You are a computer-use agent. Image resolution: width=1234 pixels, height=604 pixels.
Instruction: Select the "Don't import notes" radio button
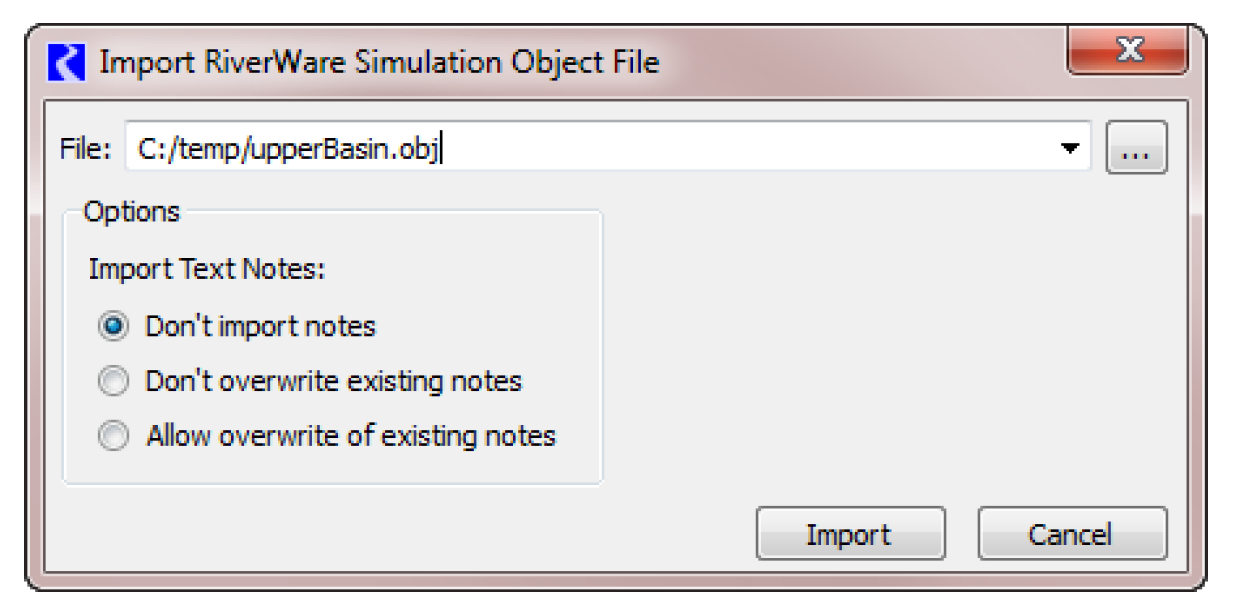tap(113, 326)
